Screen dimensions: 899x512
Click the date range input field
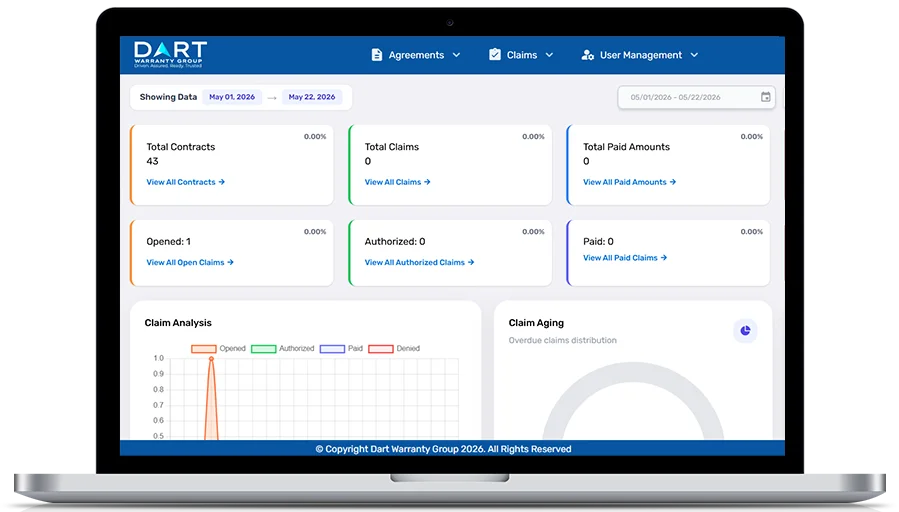point(696,97)
